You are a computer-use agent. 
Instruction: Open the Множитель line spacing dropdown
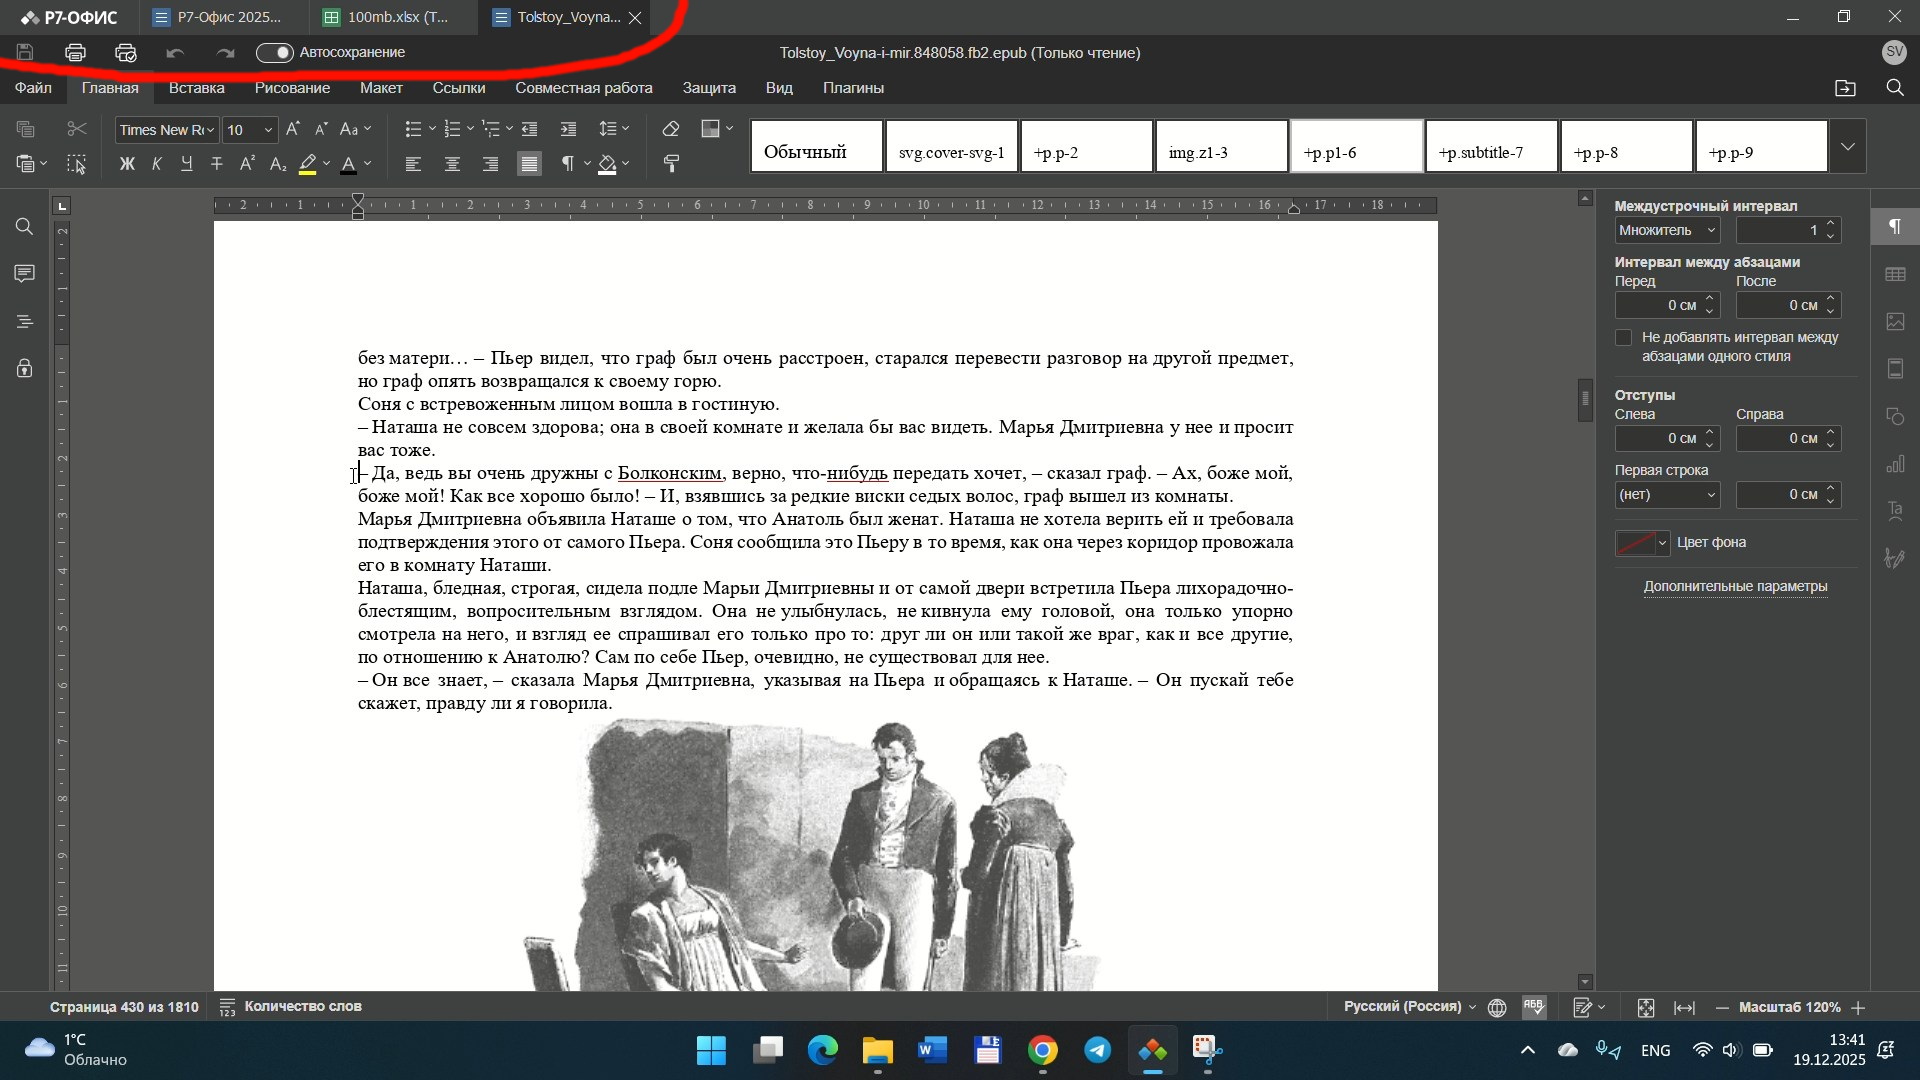[x=1667, y=230]
